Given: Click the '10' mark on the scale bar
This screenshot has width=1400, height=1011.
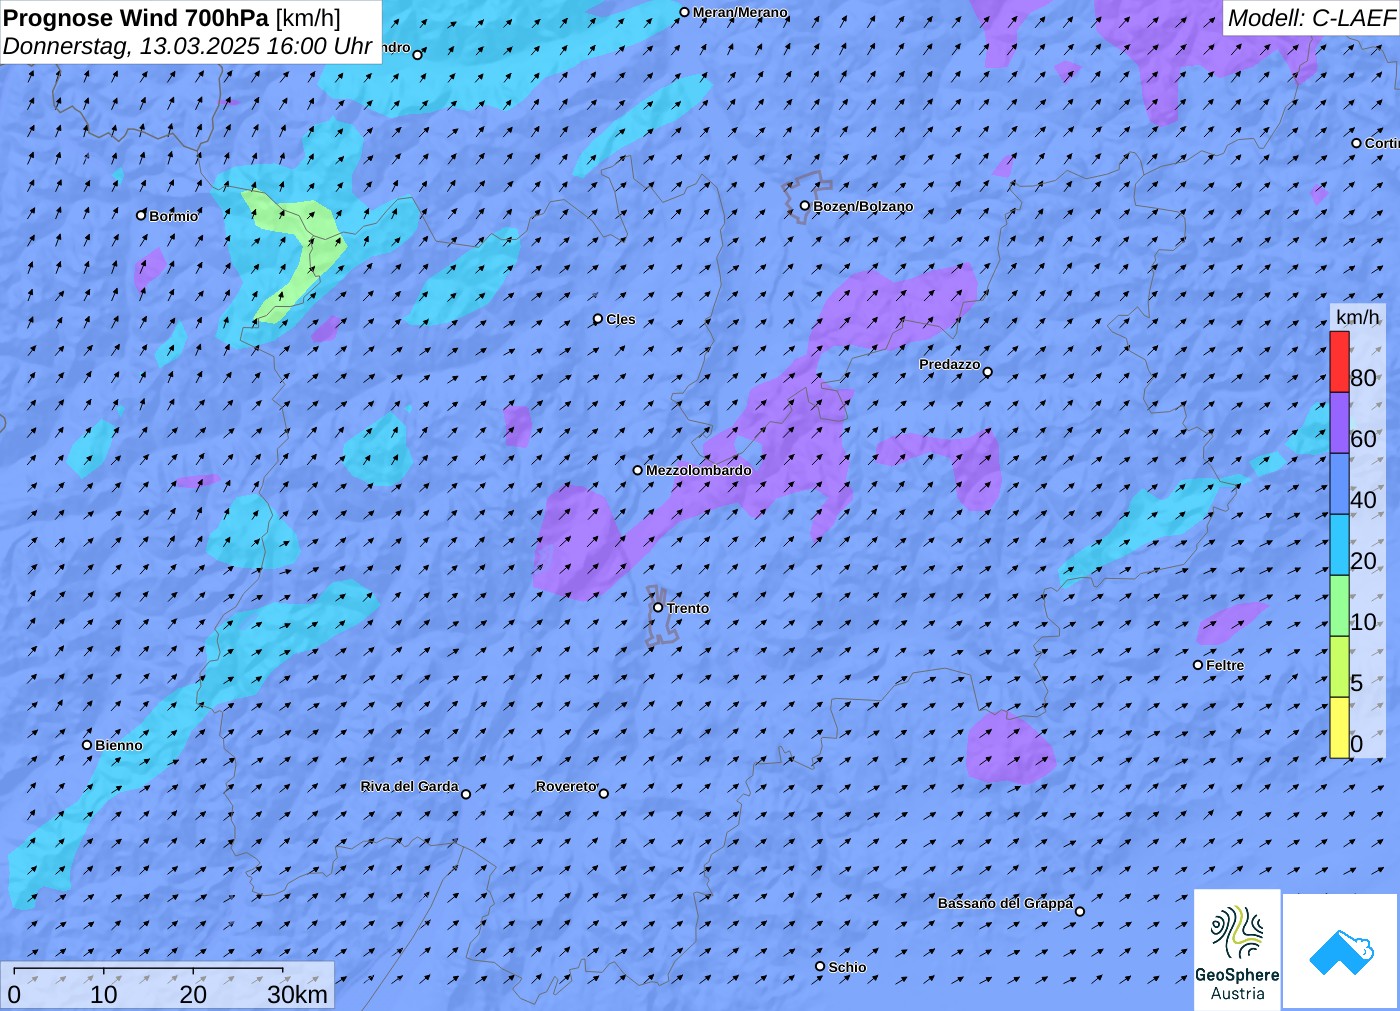Looking at the screenshot, I should (104, 994).
